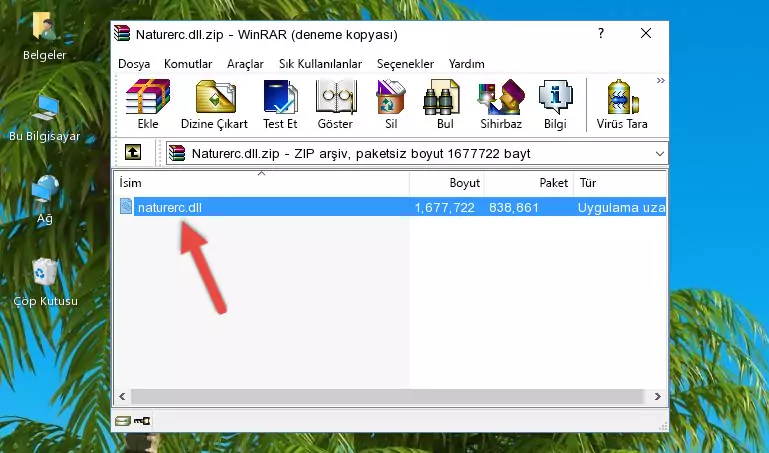Image resolution: width=769 pixels, height=453 pixels.
Task: Click the archive icon in address bar
Action: pos(177,153)
